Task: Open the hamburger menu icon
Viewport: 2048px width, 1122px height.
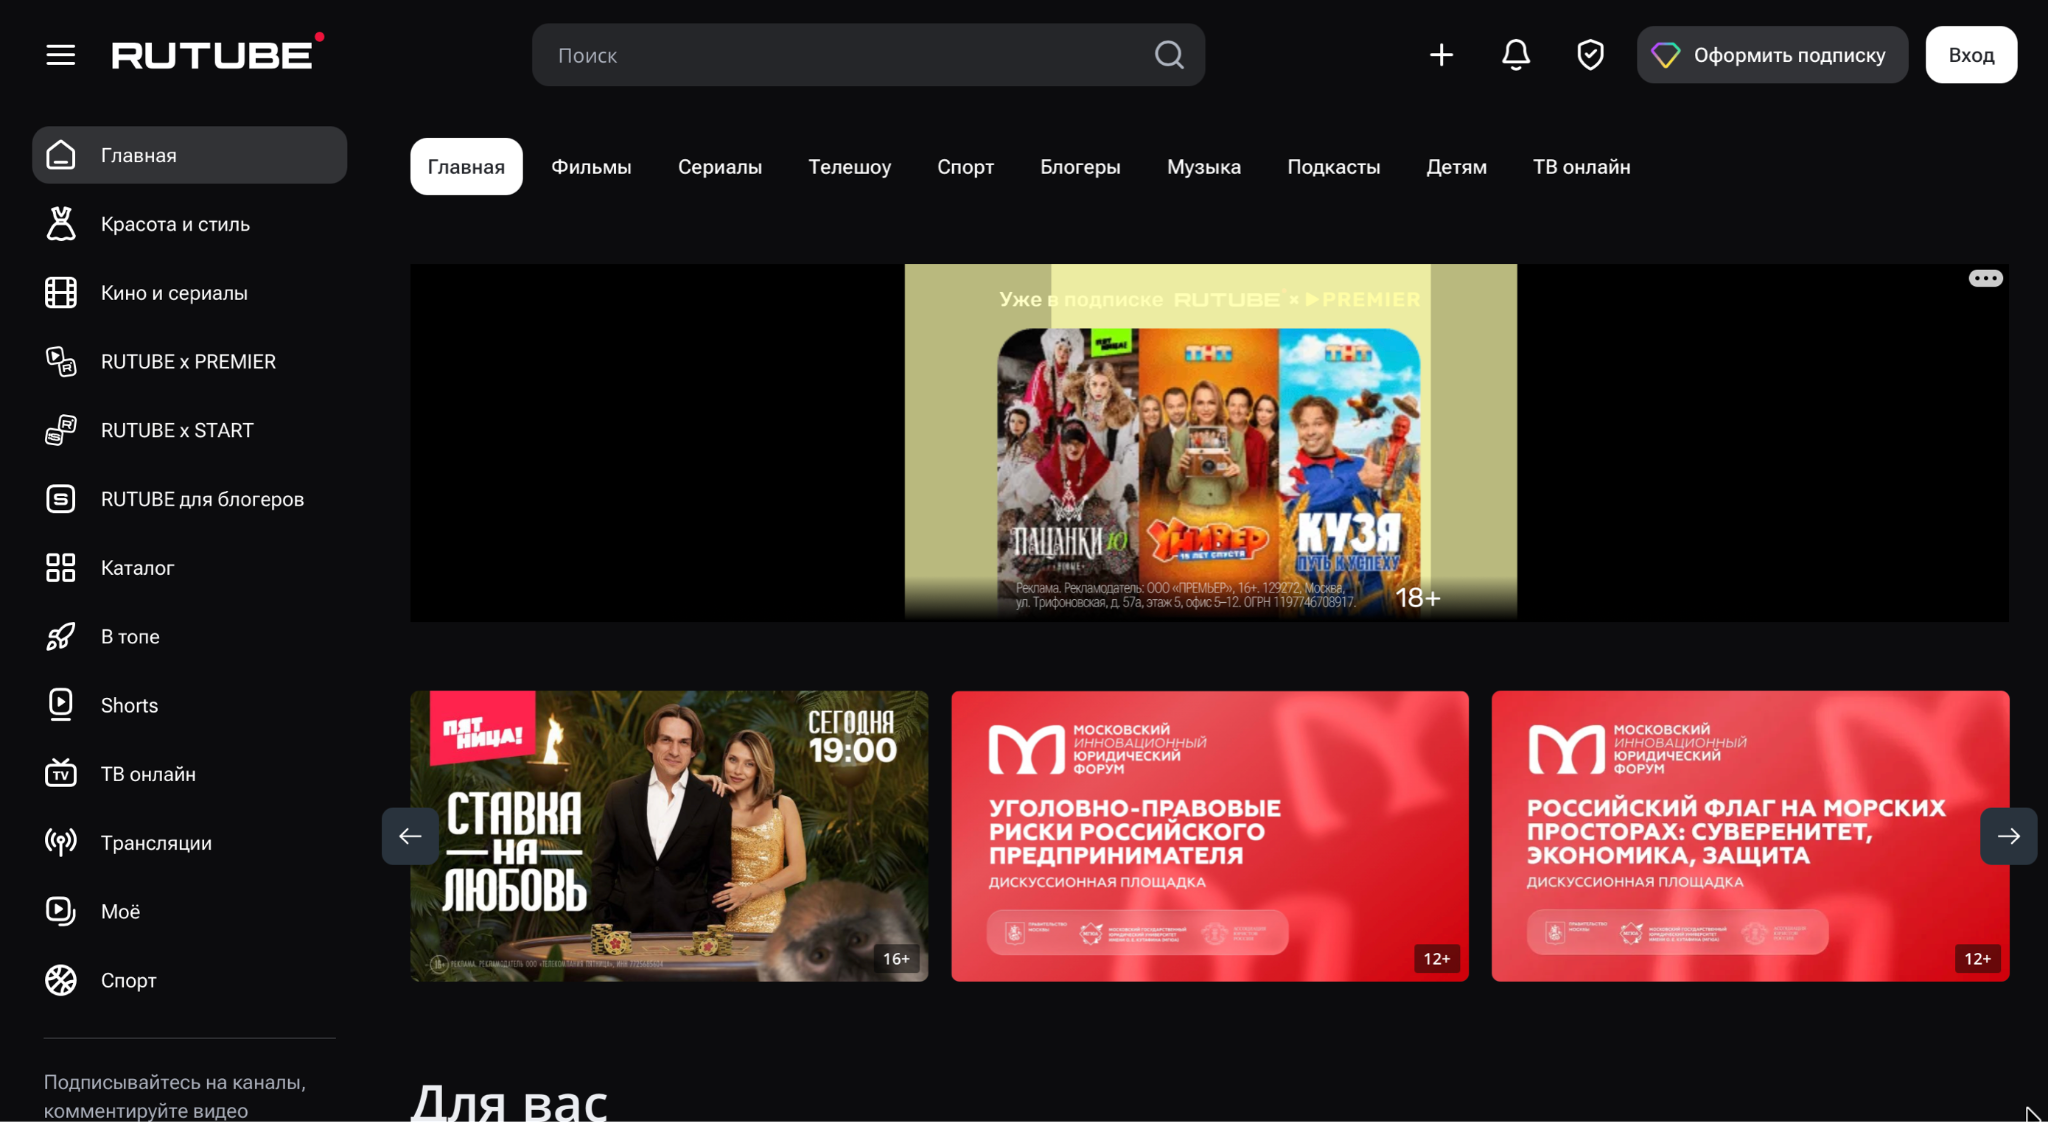Action: coord(61,55)
